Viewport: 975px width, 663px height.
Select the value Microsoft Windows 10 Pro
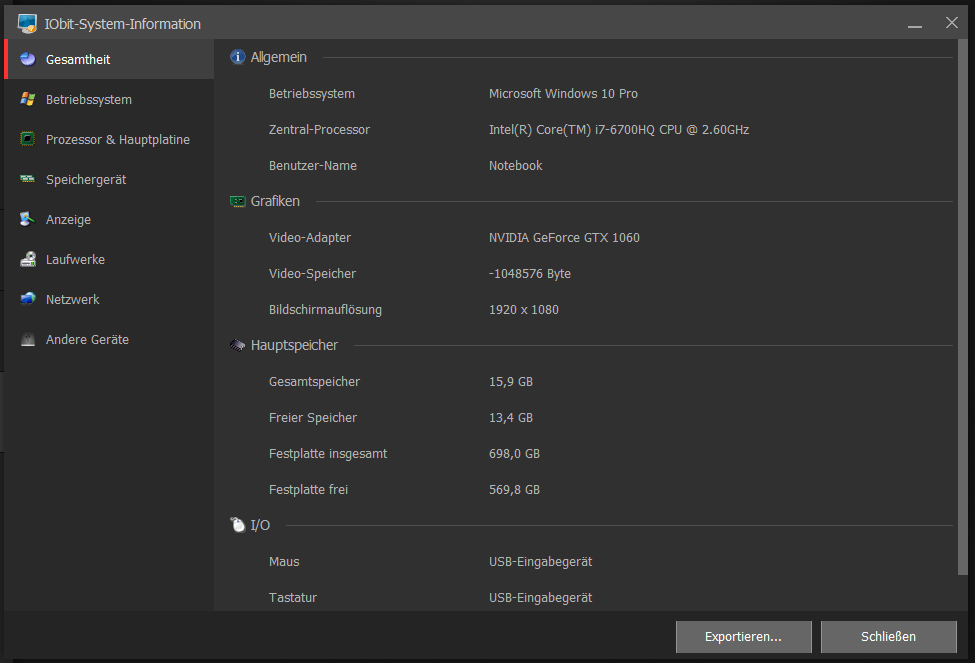point(563,93)
